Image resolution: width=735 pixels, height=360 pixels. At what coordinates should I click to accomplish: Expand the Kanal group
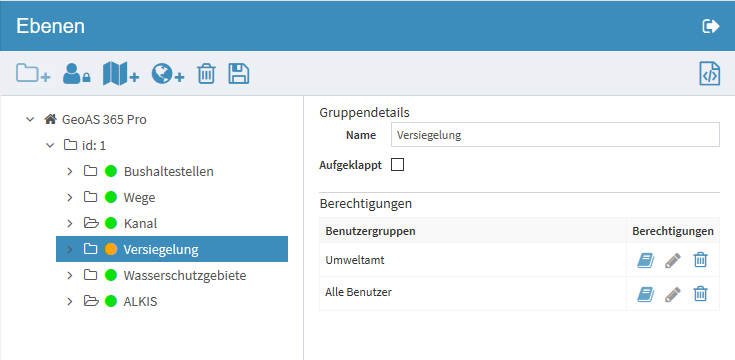(70, 224)
